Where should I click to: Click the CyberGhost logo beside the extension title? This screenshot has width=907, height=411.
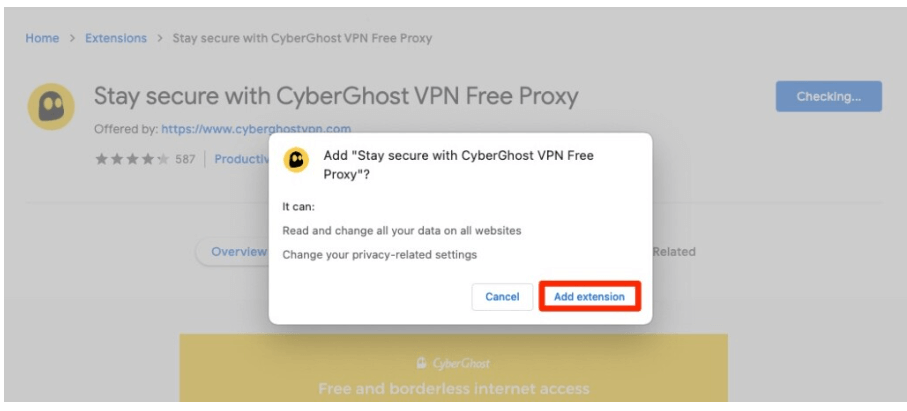coord(51,106)
